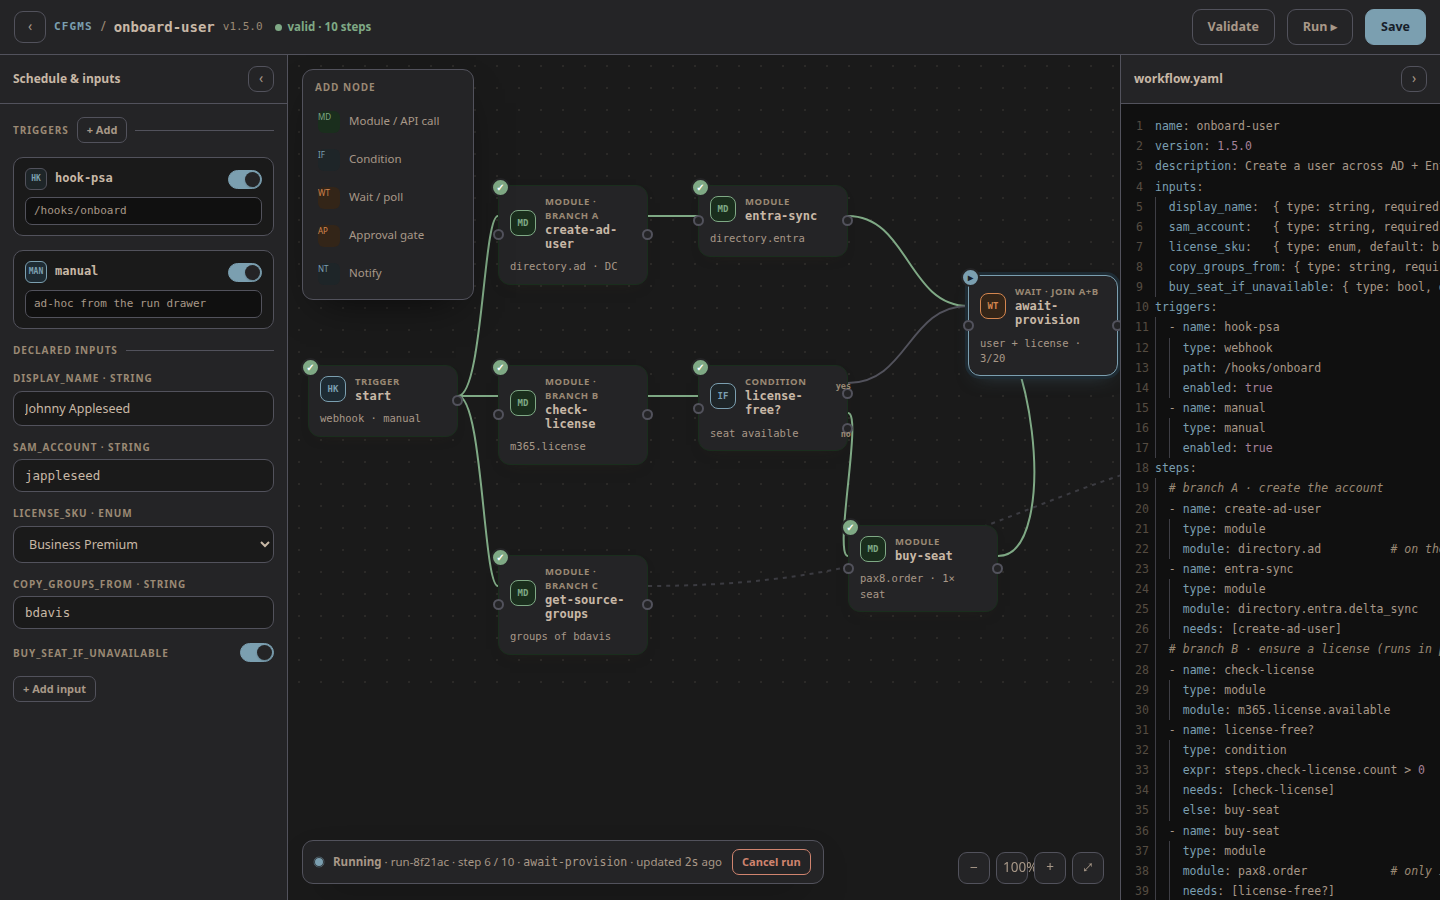The width and height of the screenshot is (1440, 900).
Task: Click the running play badge on await-provision node
Action: [971, 278]
